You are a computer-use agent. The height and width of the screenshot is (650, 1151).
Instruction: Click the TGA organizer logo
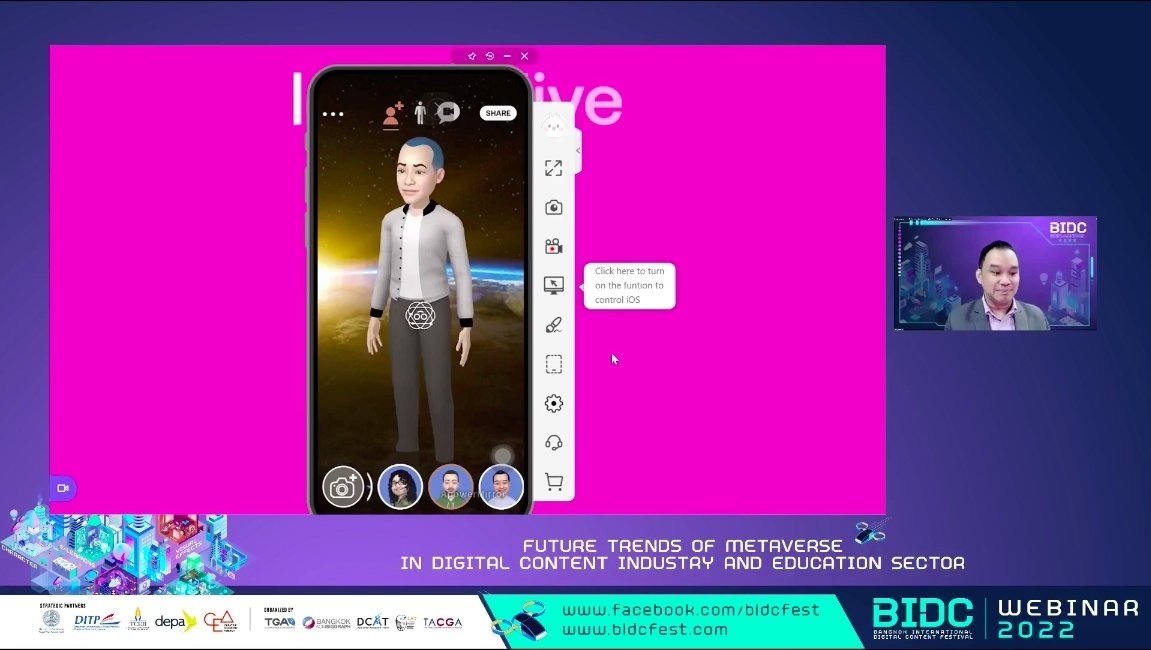pyautogui.click(x=280, y=622)
